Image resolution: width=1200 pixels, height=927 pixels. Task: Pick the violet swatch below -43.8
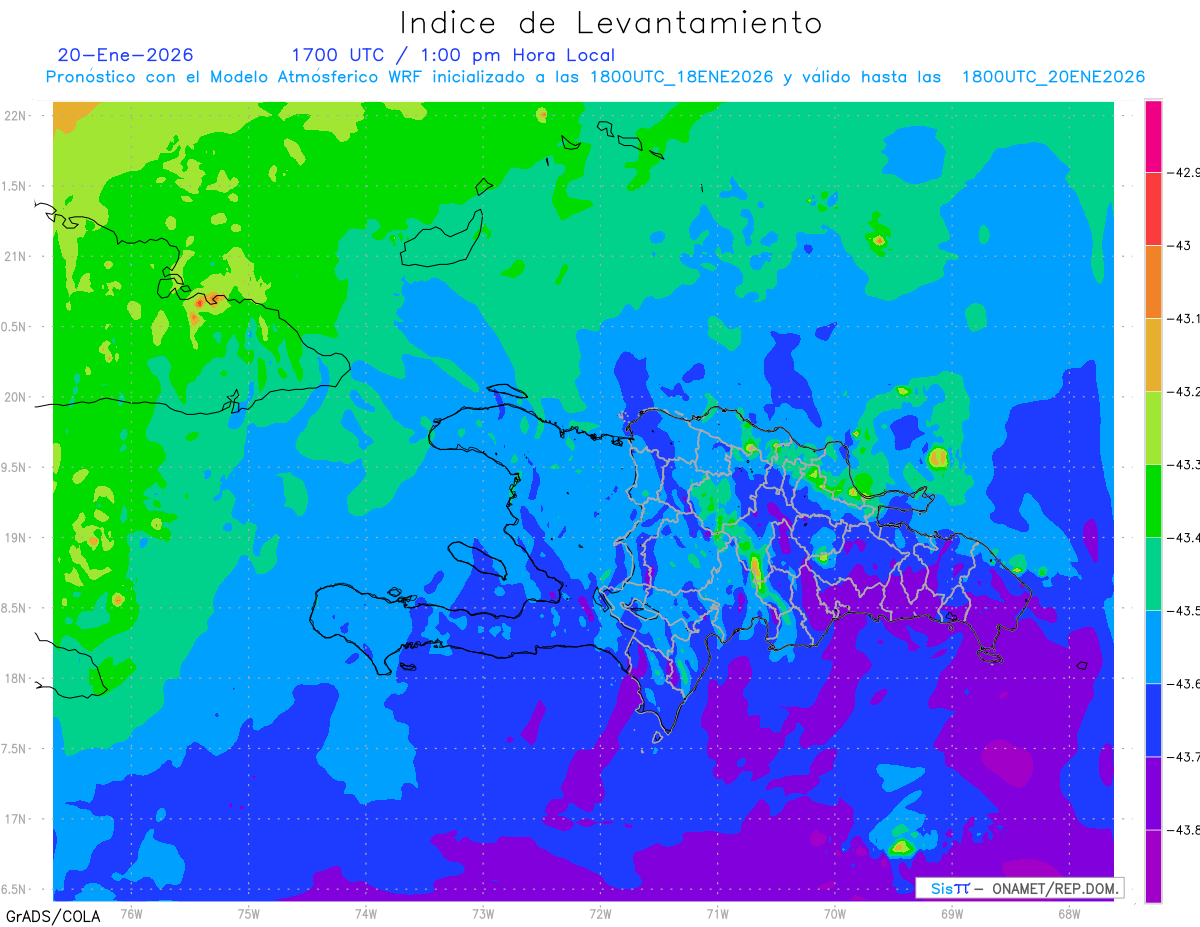(1153, 866)
